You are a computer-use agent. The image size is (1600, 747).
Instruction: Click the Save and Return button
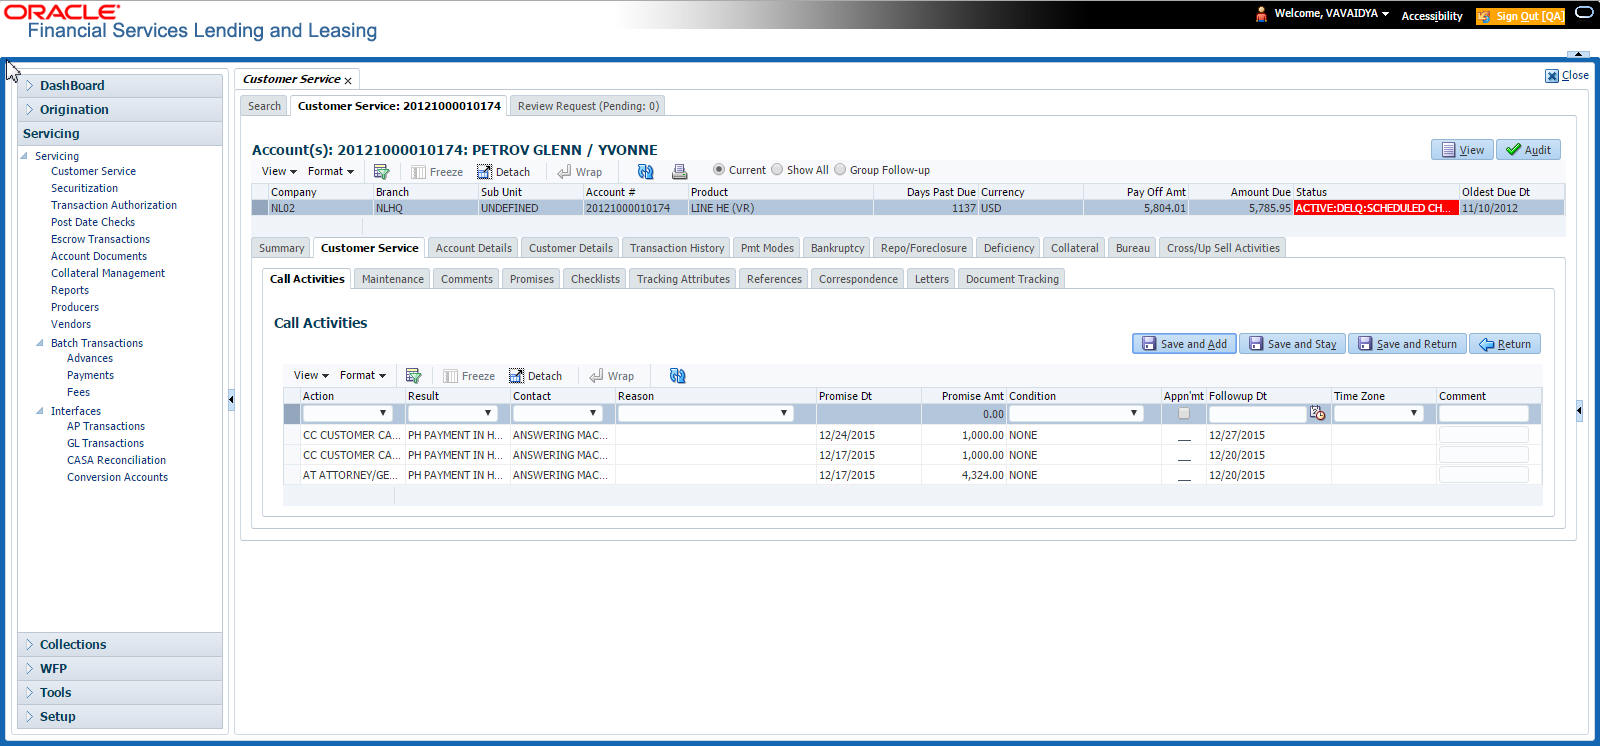click(1407, 344)
